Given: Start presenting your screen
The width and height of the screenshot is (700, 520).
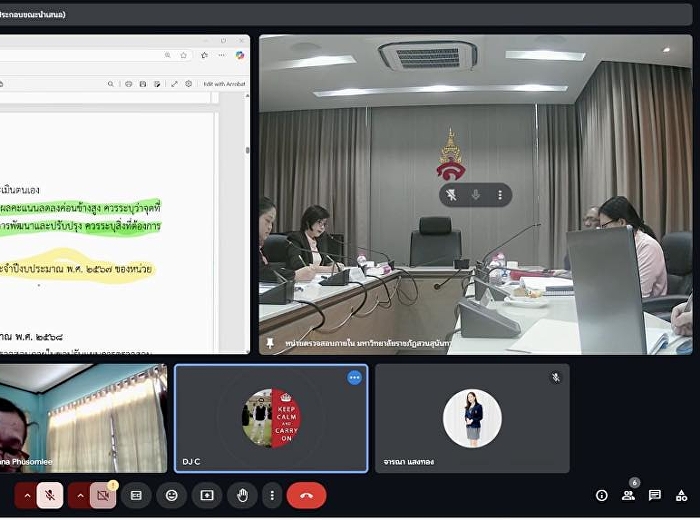Looking at the screenshot, I should (207, 495).
